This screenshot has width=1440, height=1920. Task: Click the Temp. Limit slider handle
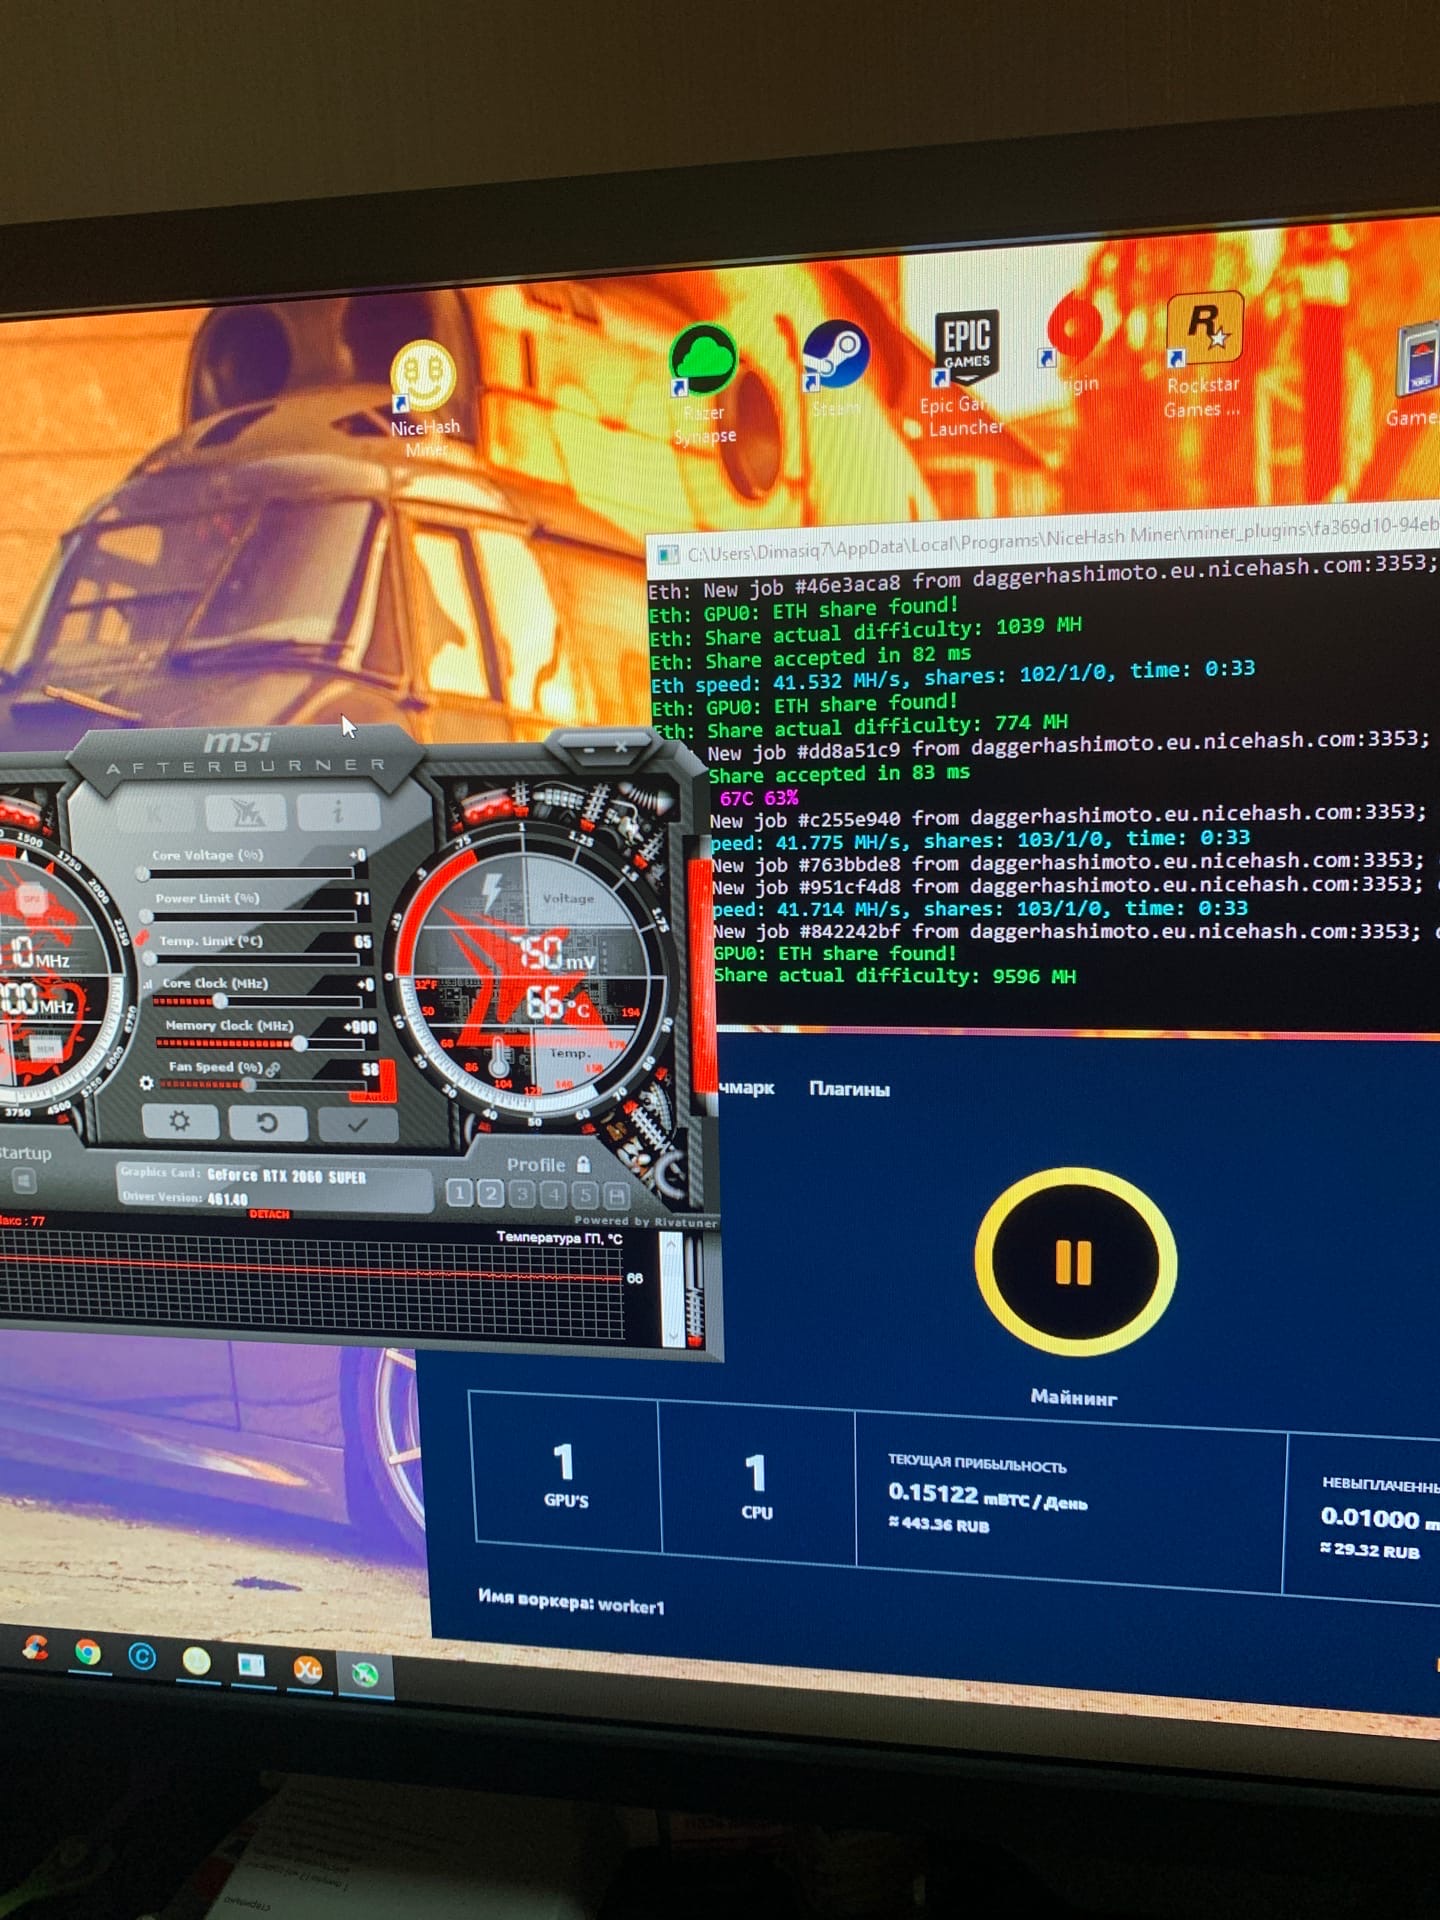pos(150,958)
